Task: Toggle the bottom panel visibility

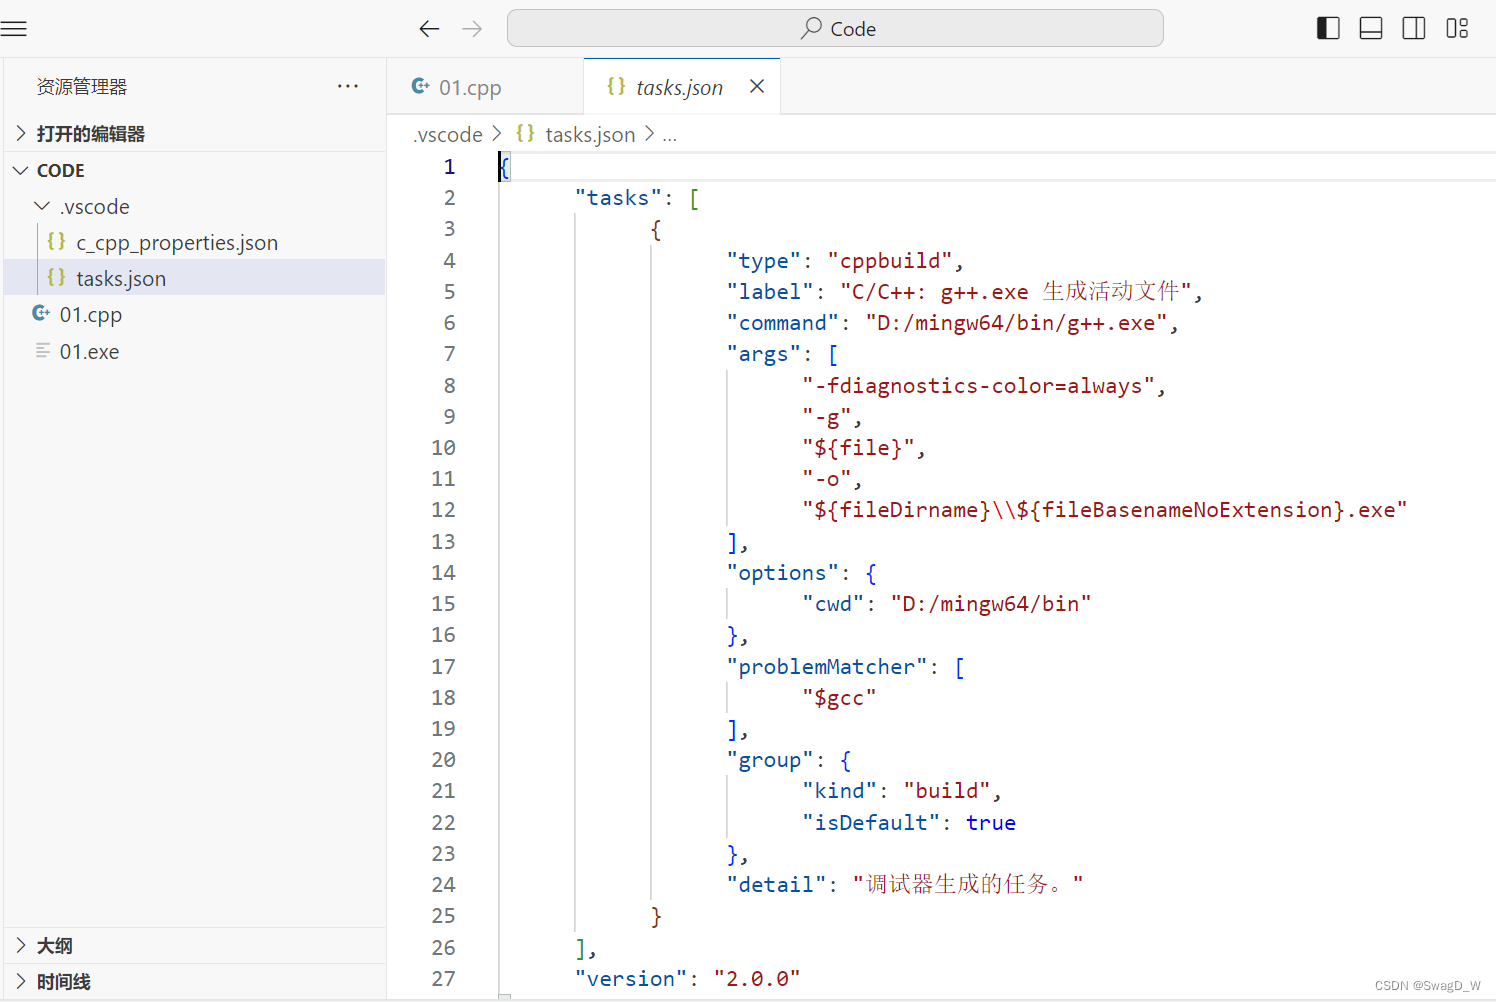Action: (x=1371, y=28)
